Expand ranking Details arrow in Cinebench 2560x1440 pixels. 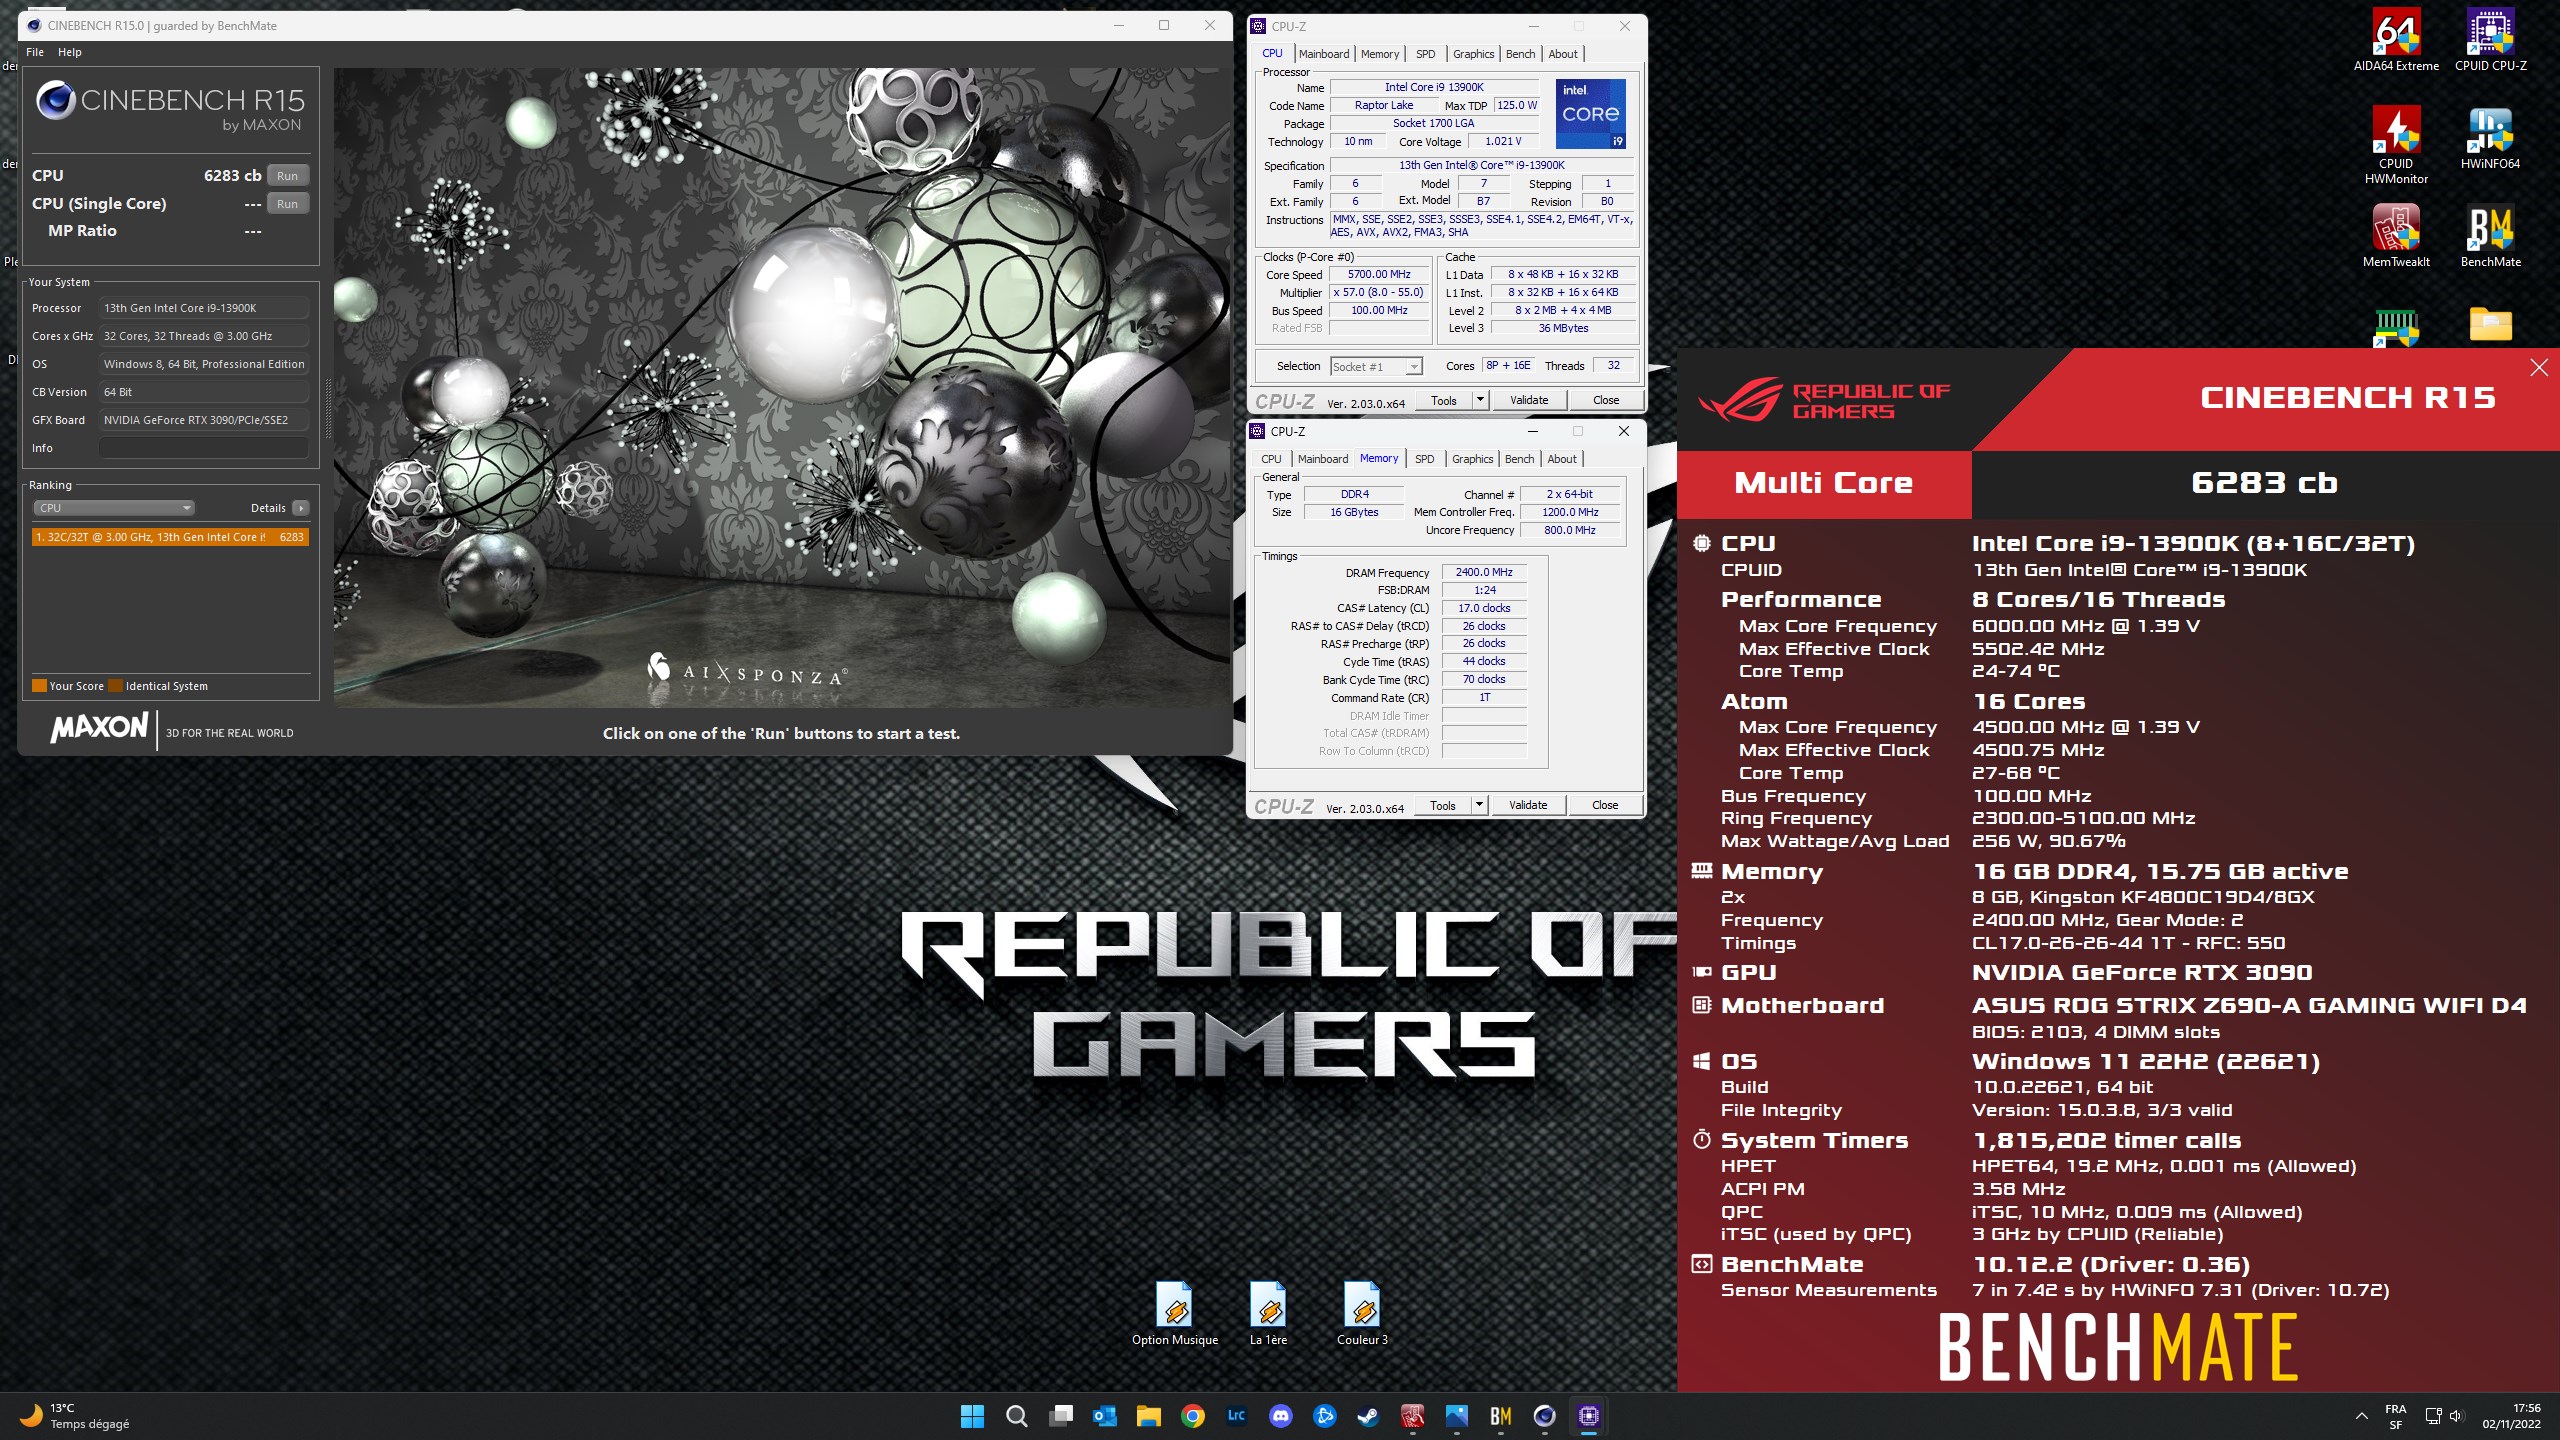[300, 508]
